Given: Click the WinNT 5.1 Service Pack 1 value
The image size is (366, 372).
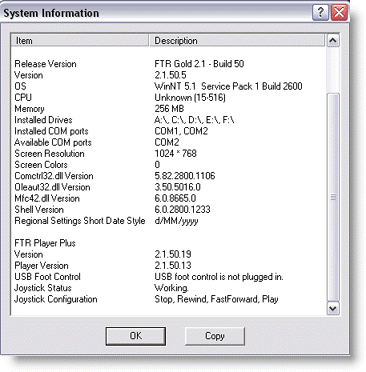Looking at the screenshot, I should point(228,86).
